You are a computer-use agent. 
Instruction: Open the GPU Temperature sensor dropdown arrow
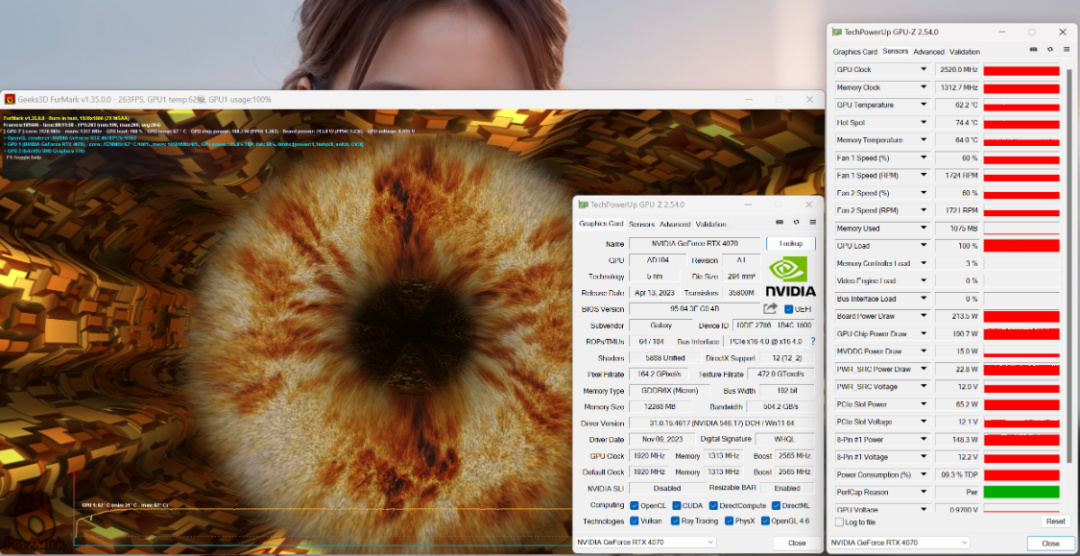(x=923, y=105)
